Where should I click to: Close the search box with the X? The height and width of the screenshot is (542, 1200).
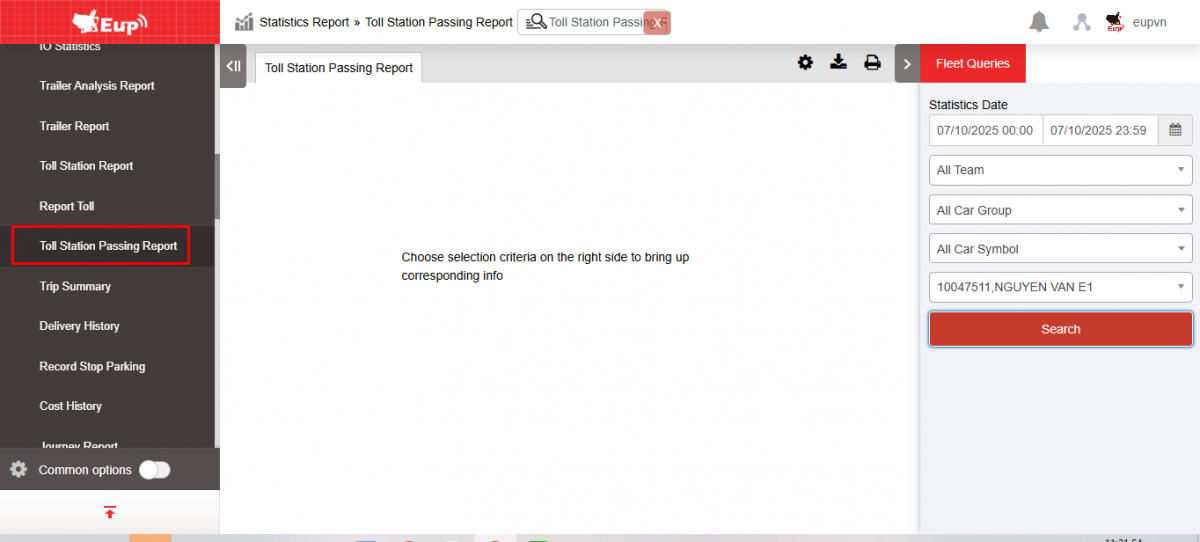657,22
